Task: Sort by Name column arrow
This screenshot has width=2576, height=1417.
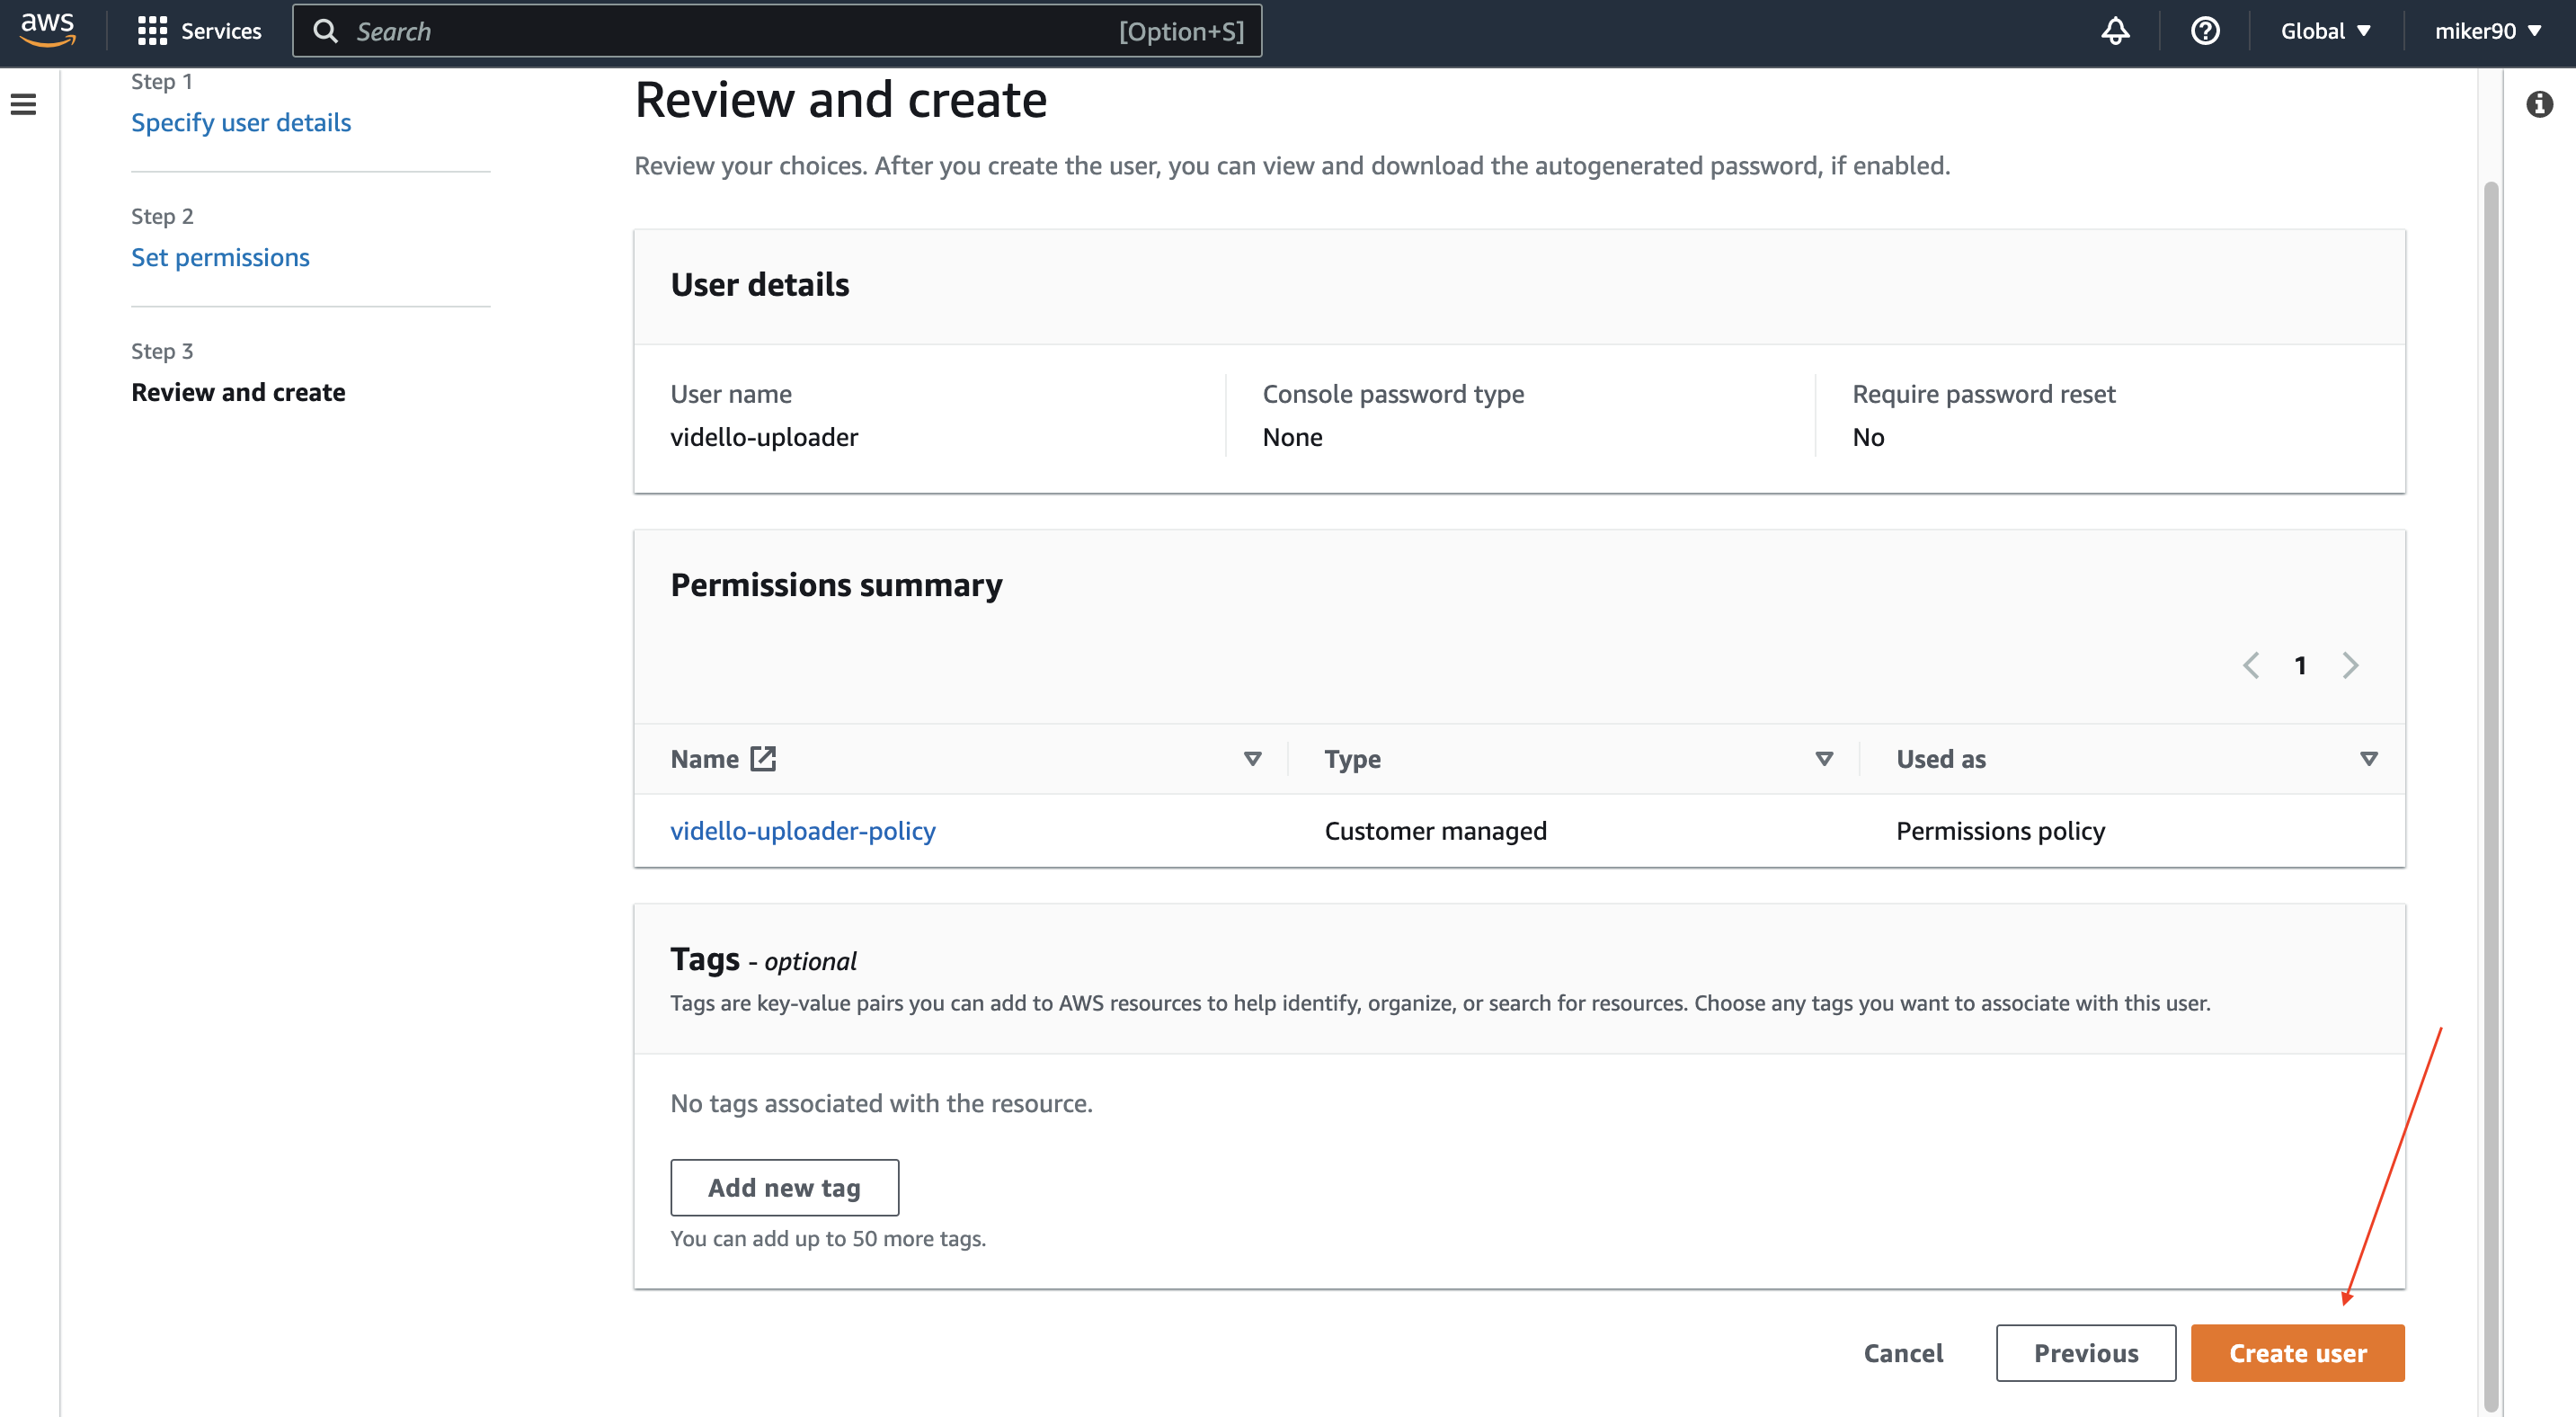Action: [x=1252, y=759]
